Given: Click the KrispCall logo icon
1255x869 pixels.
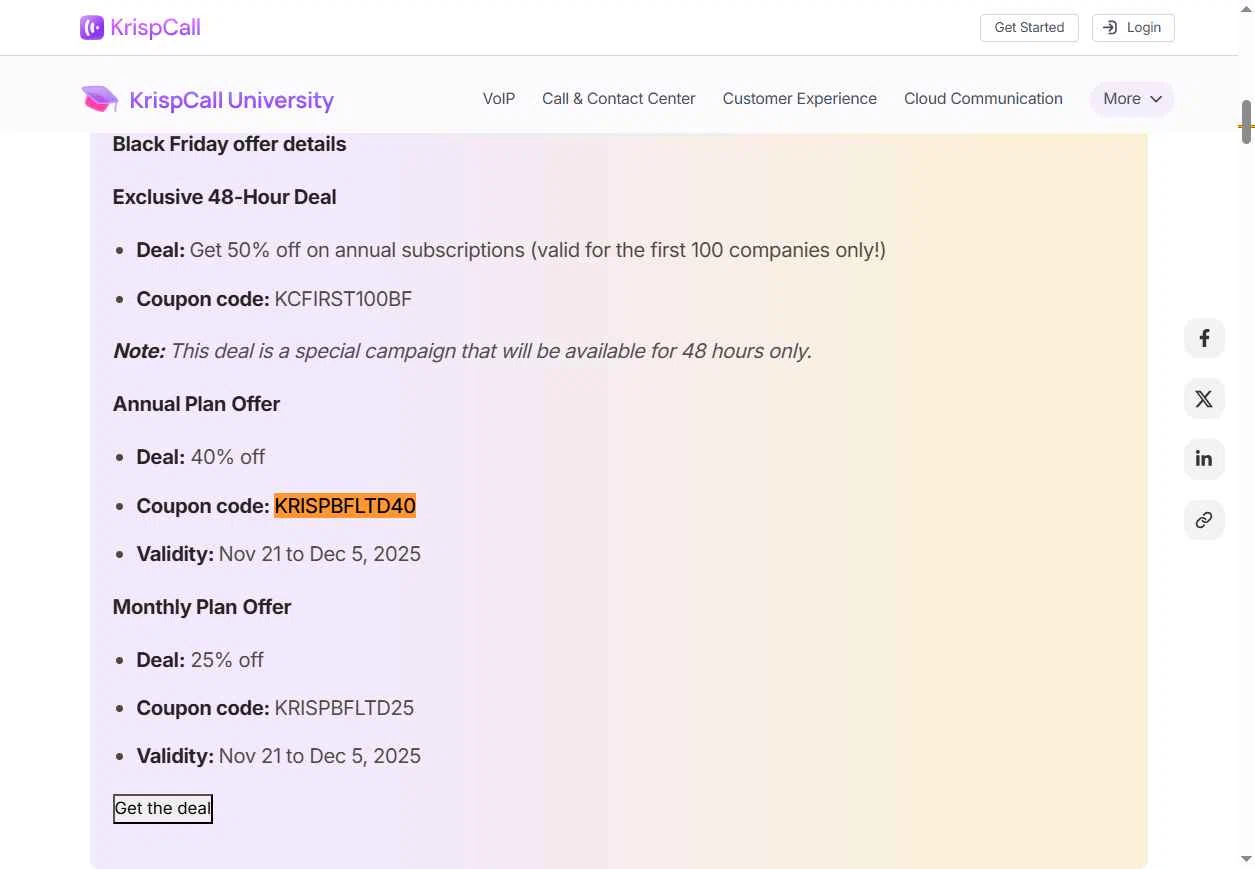Looking at the screenshot, I should click(x=92, y=27).
